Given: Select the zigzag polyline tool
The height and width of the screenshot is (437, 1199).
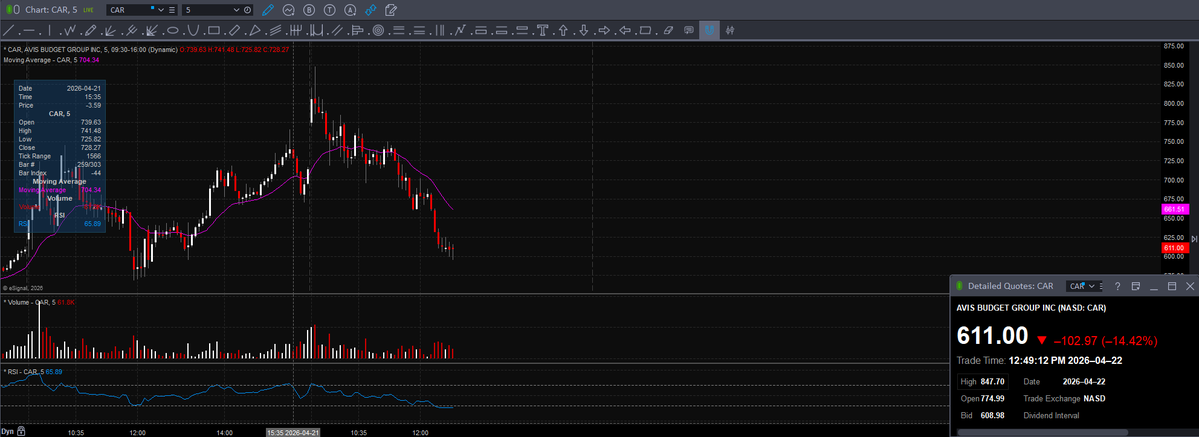Looking at the screenshot, I should pyautogui.click(x=70, y=31).
